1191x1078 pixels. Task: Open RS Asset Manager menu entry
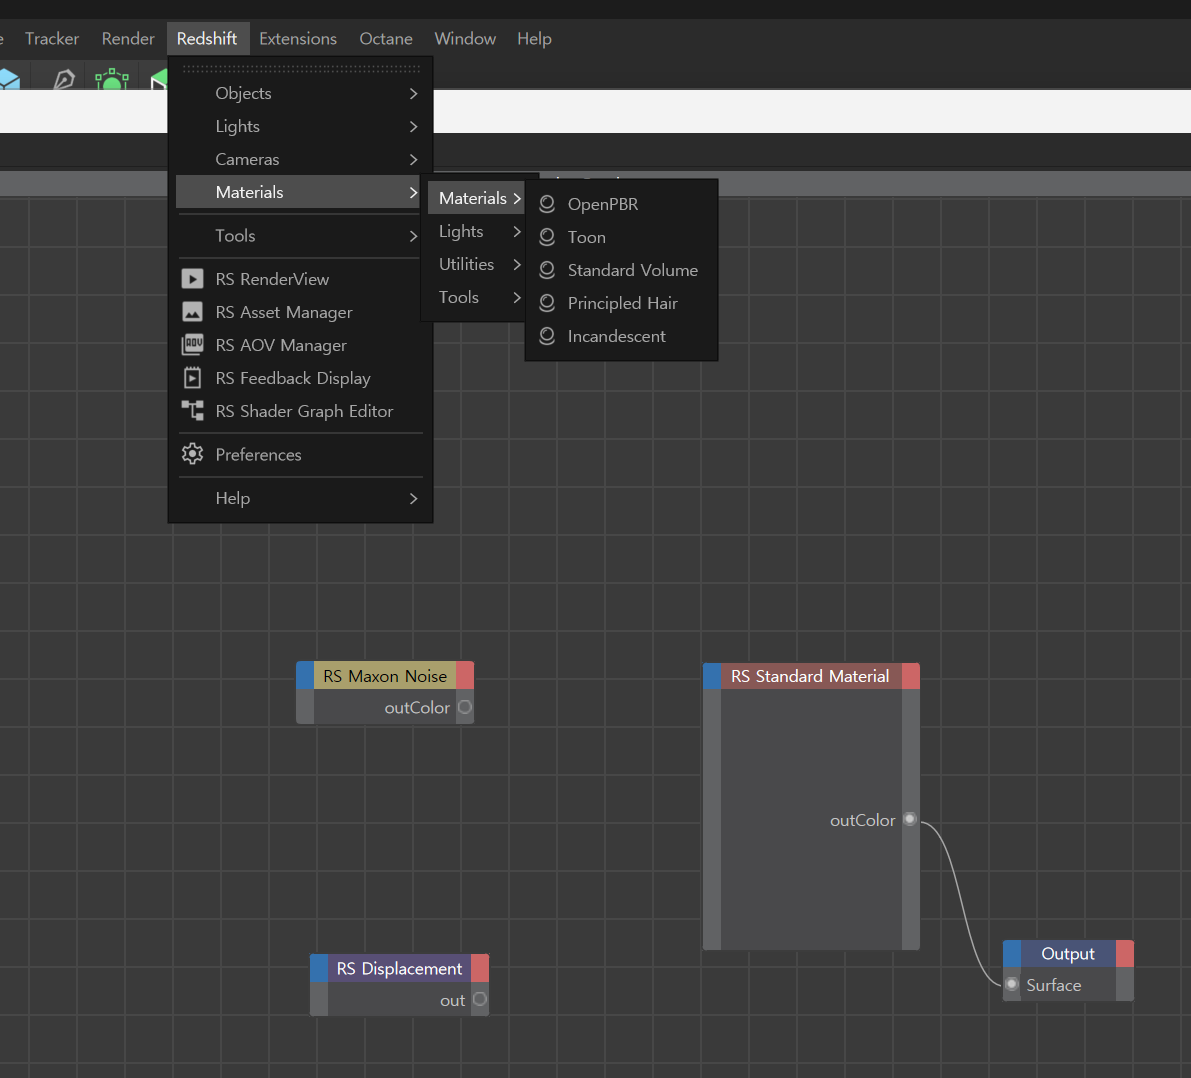pos(300,312)
